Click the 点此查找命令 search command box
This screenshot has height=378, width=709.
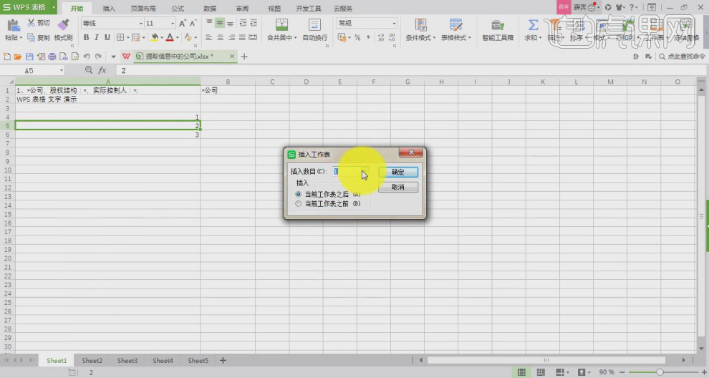682,57
